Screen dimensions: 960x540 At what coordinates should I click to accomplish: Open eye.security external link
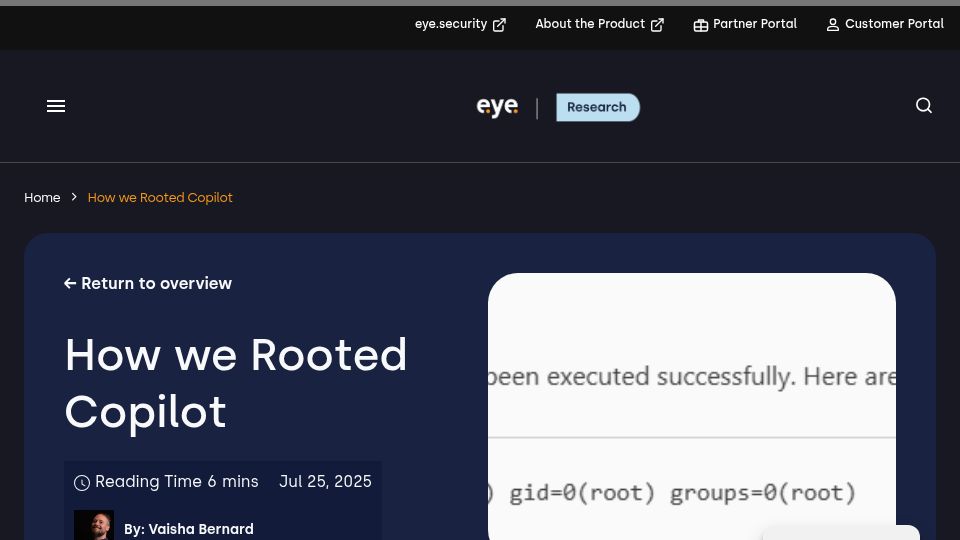pyautogui.click(x=460, y=24)
